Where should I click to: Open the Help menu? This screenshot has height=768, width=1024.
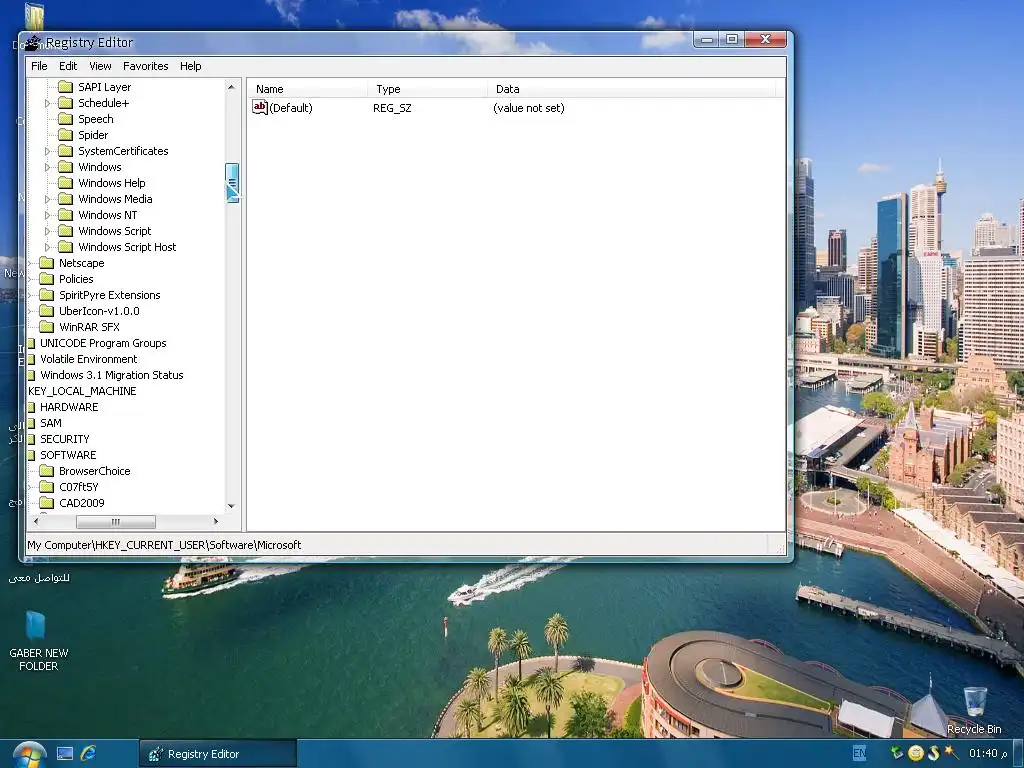tap(191, 66)
